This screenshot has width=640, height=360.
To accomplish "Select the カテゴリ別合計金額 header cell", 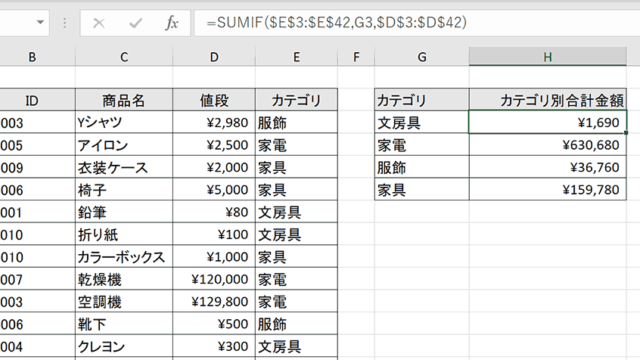I will click(548, 100).
